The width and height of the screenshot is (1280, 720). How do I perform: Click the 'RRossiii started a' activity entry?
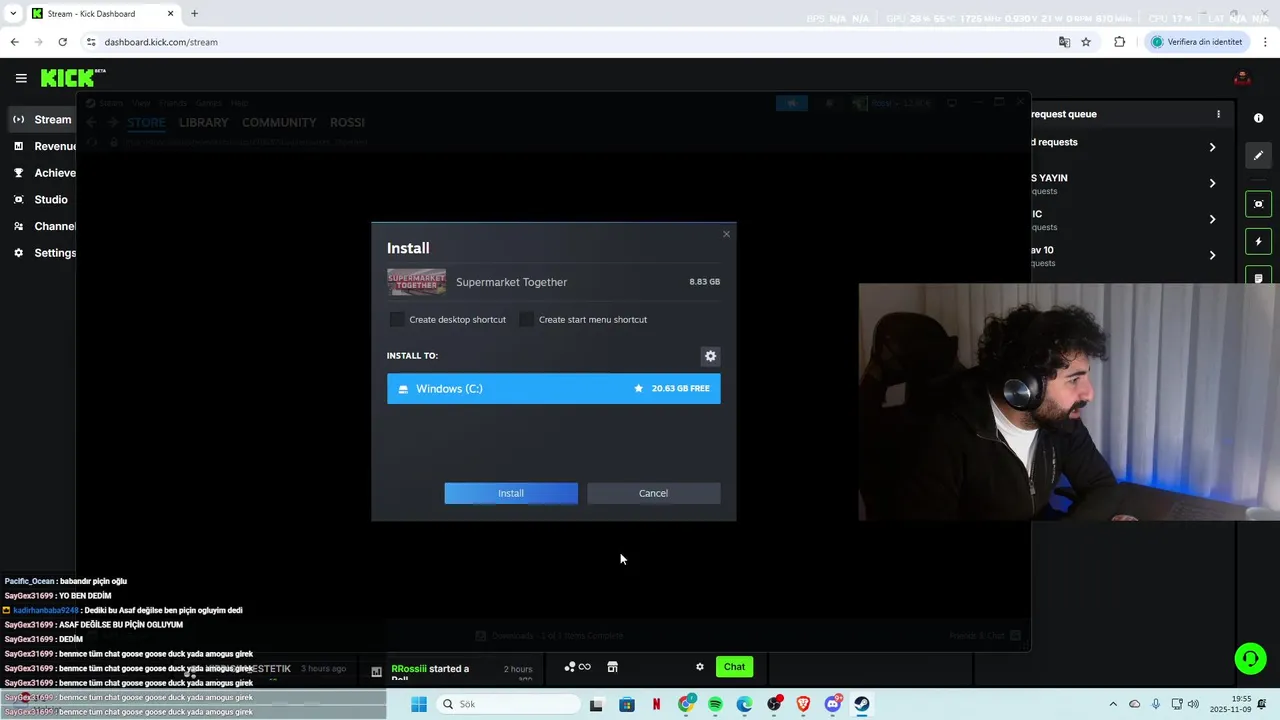point(430,669)
